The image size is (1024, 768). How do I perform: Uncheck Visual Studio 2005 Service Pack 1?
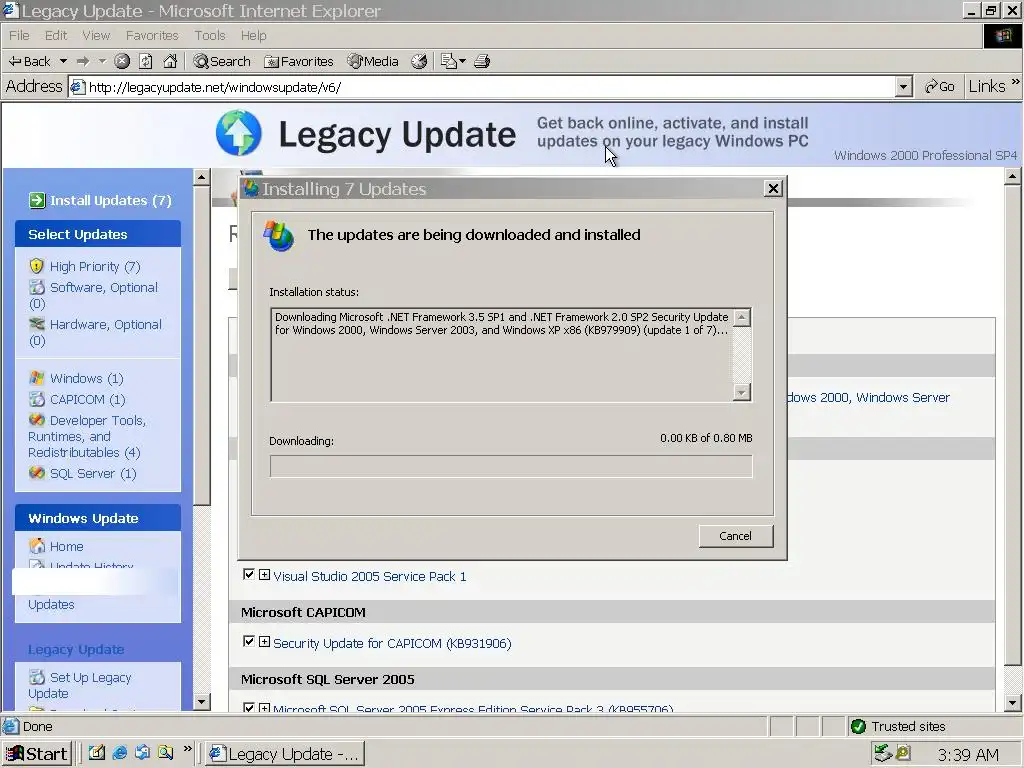[x=248, y=575]
